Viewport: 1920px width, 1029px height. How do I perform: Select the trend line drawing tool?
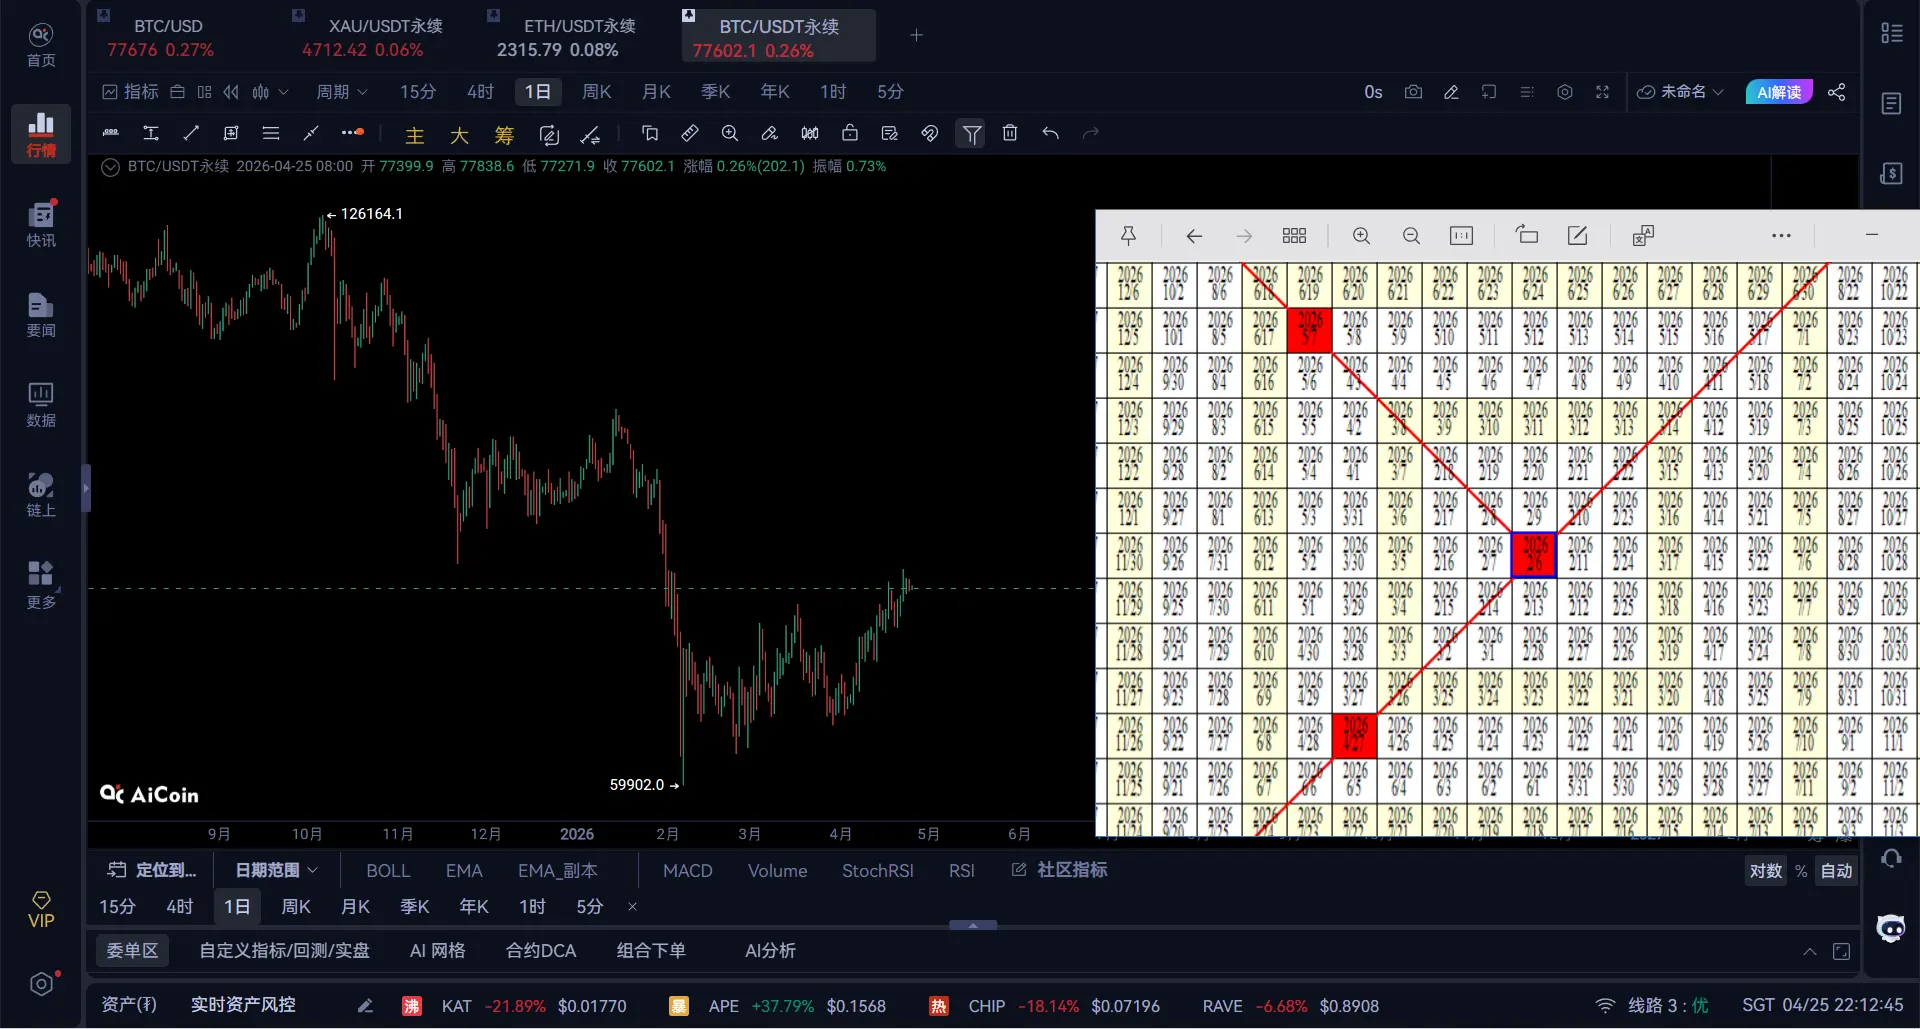point(191,133)
